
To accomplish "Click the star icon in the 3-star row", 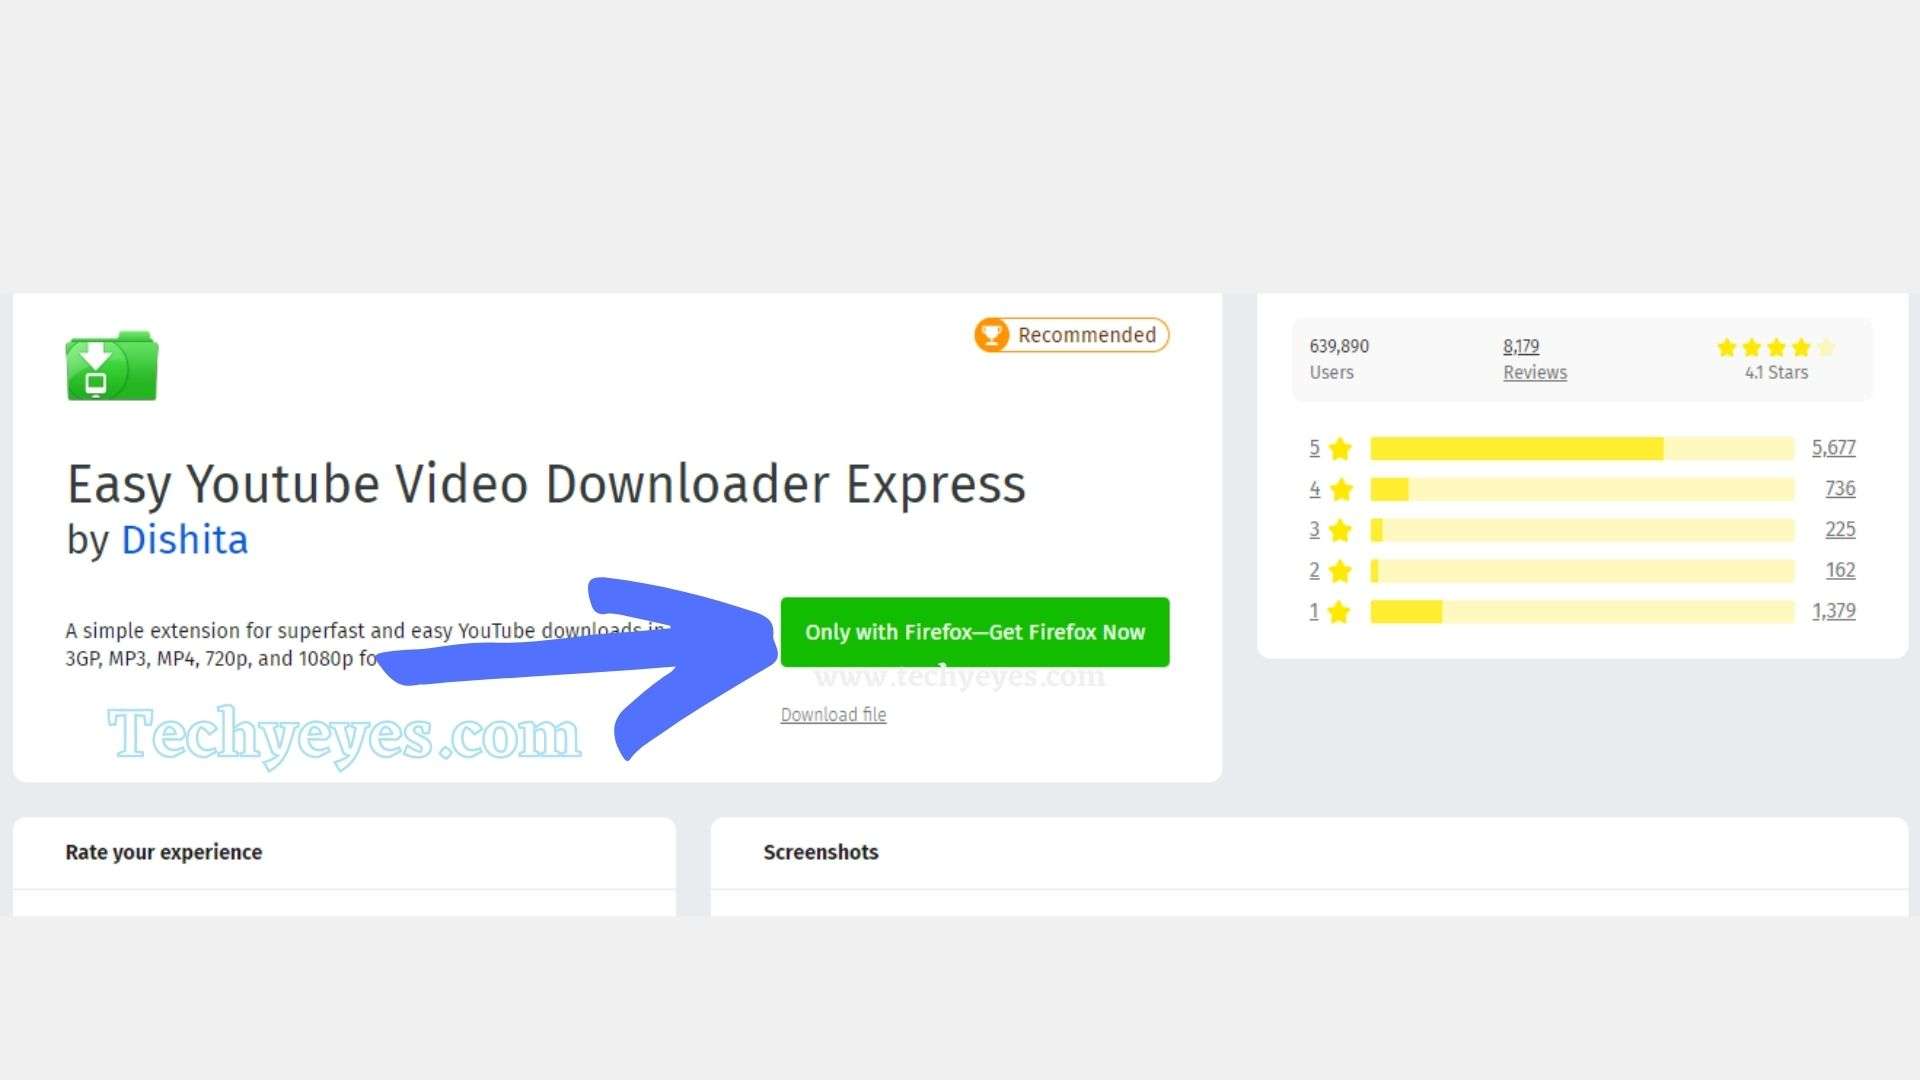I will [1340, 530].
